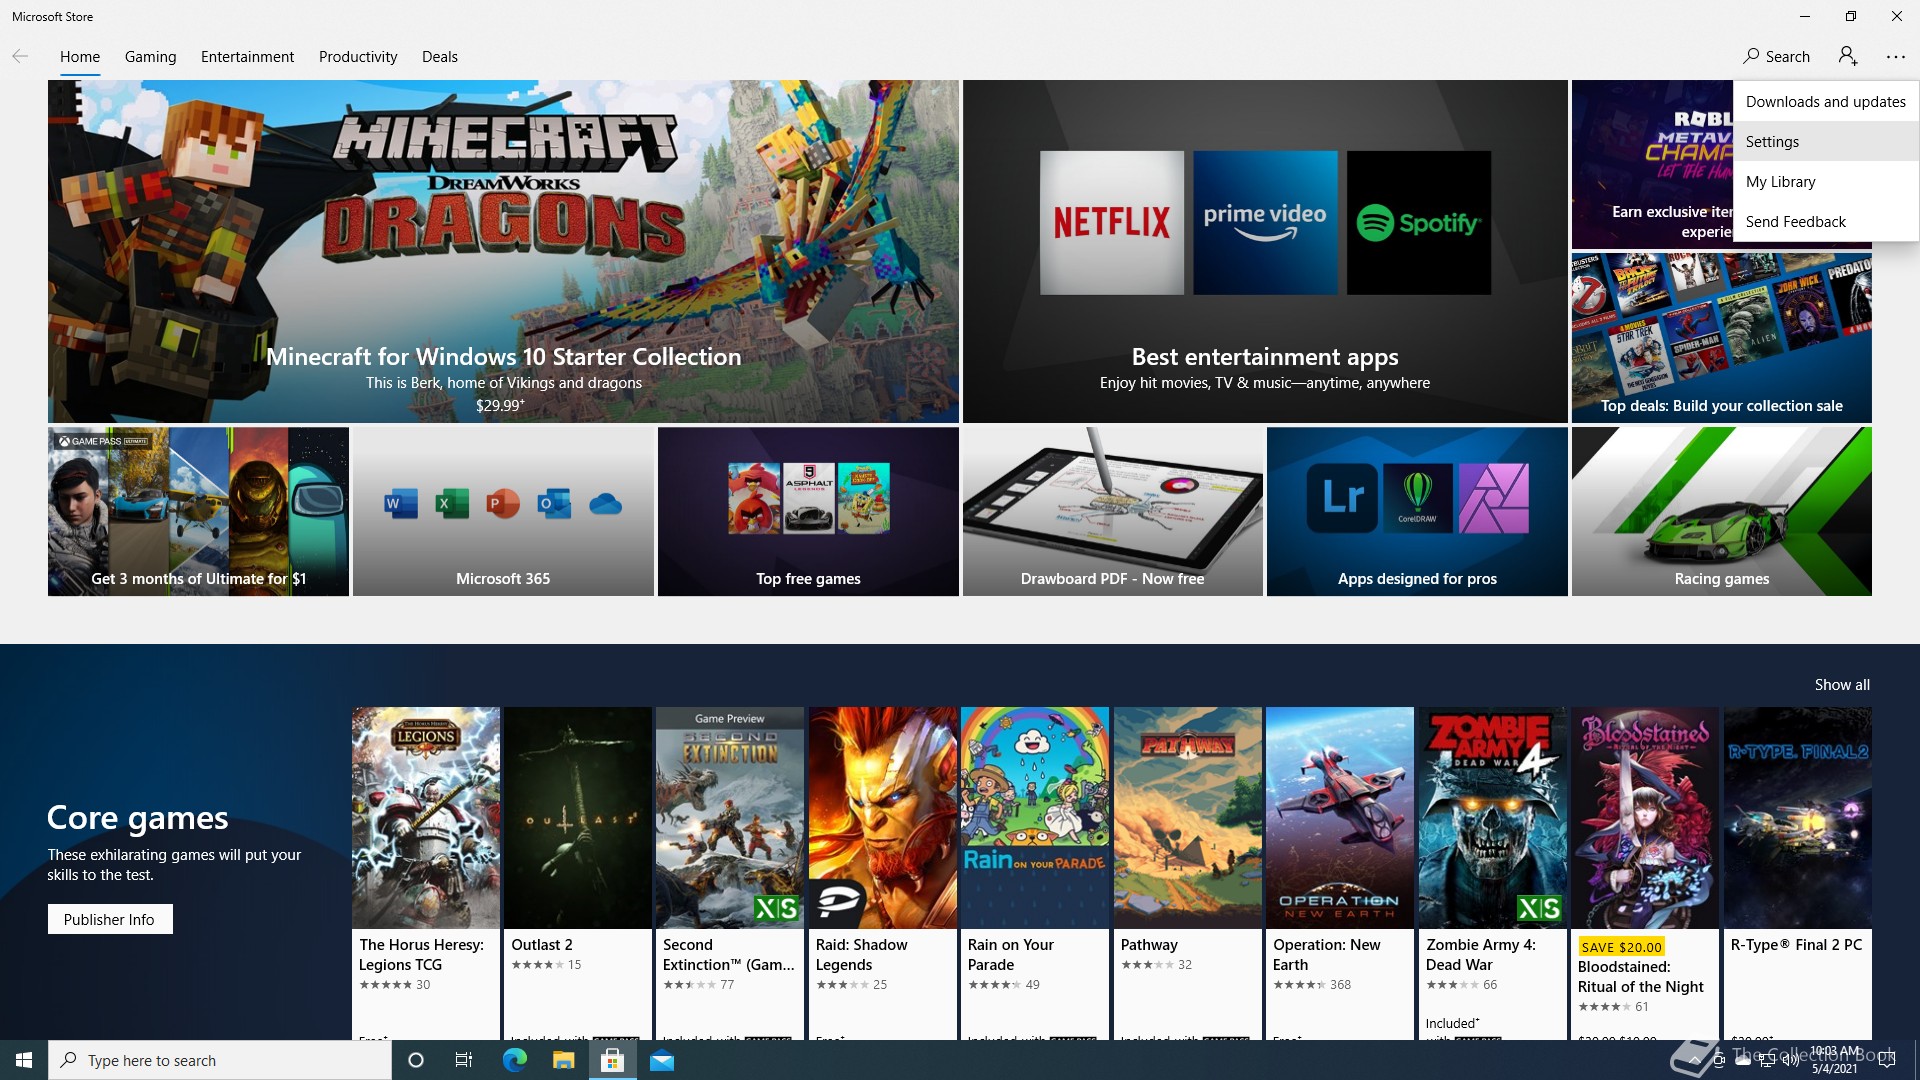The height and width of the screenshot is (1080, 1920).
Task: Select the Home tab
Action: 80,57
